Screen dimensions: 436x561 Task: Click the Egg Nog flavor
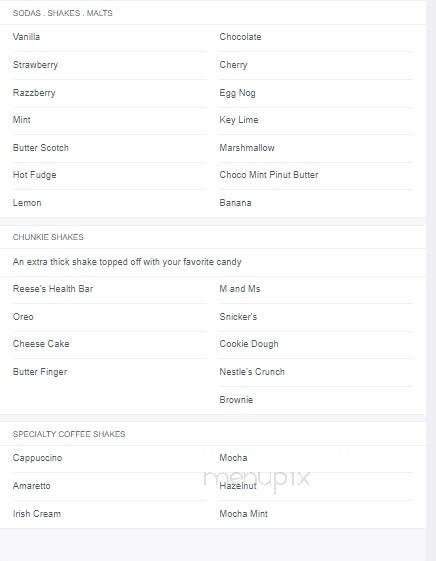coord(237,93)
